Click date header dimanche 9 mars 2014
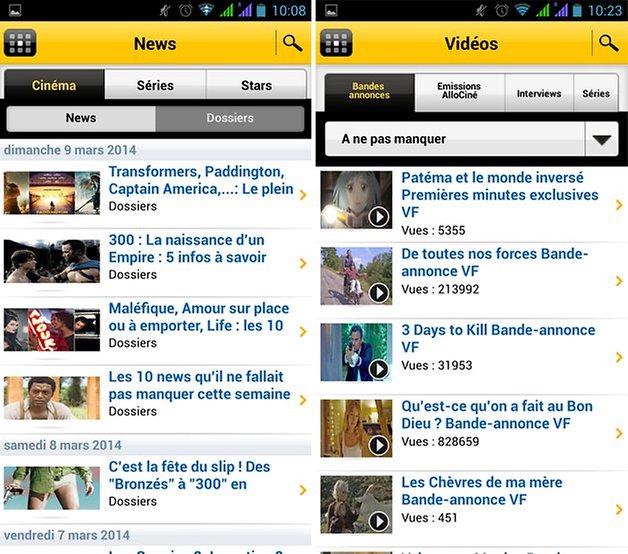Viewport: 628px width, 554px height. click(x=70, y=150)
